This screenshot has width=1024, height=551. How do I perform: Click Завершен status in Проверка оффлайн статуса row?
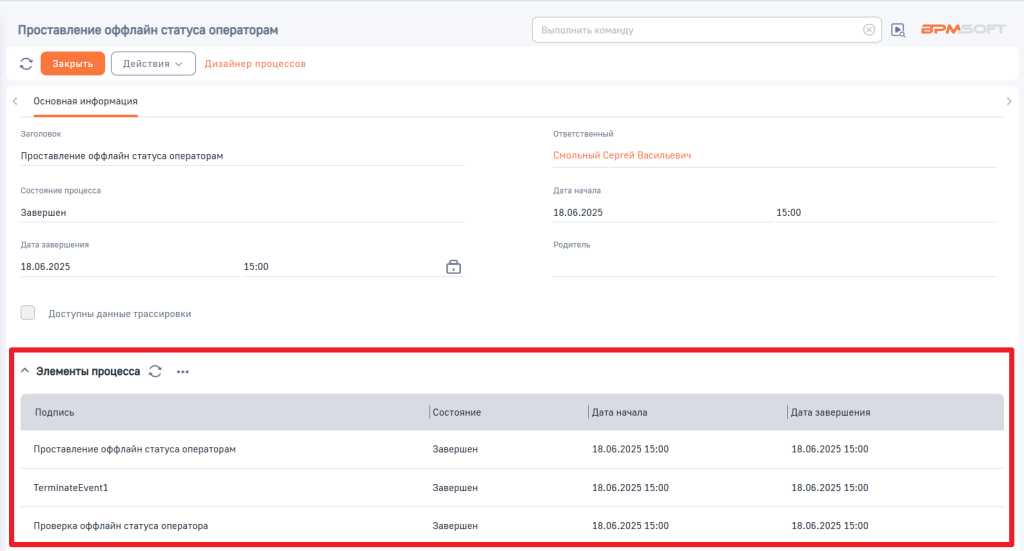455,526
